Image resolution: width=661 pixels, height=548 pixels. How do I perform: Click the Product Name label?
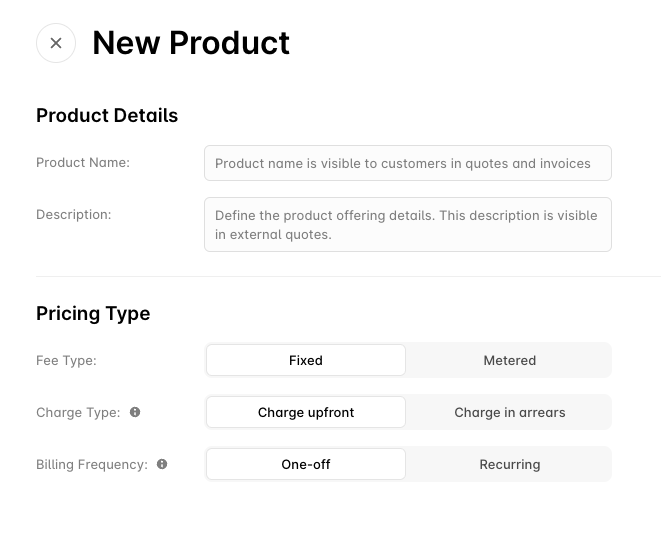pyautogui.click(x=83, y=163)
